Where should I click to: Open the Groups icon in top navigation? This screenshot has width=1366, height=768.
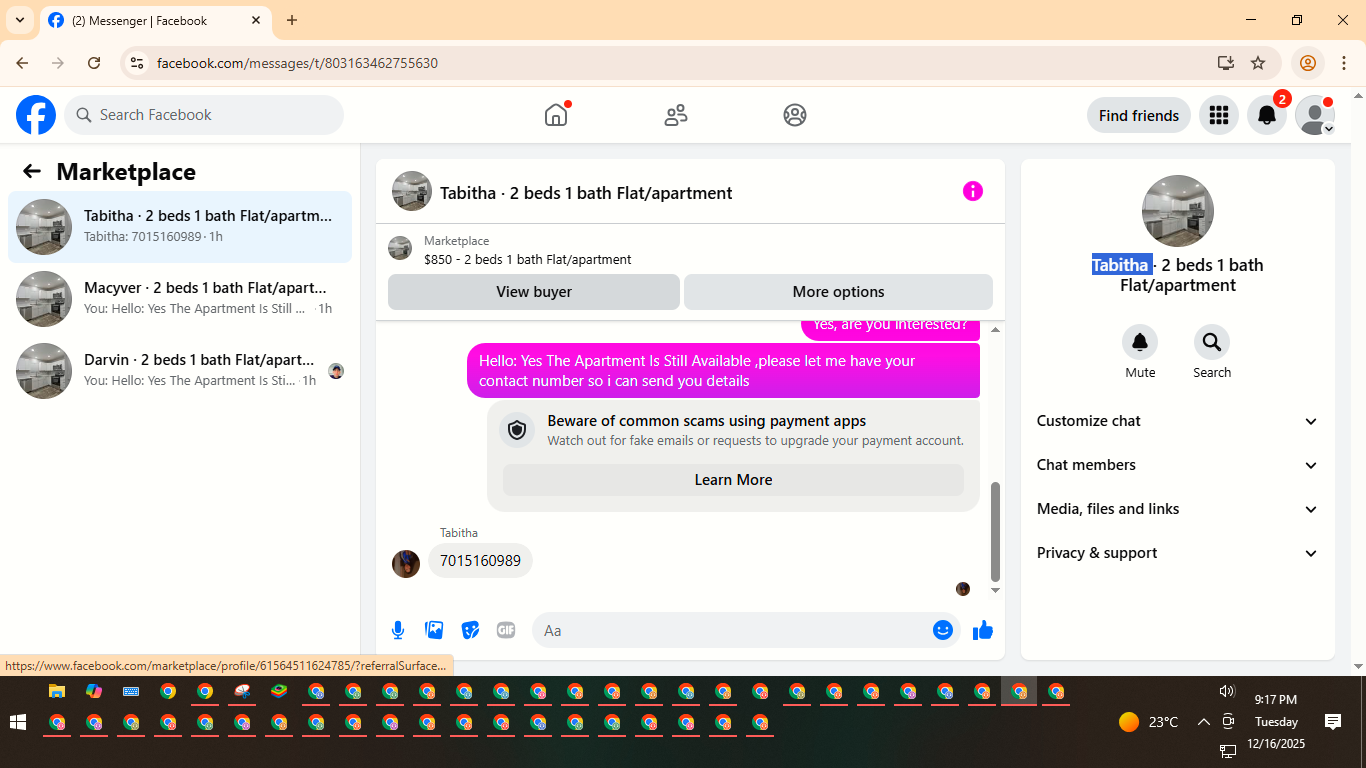(x=795, y=115)
